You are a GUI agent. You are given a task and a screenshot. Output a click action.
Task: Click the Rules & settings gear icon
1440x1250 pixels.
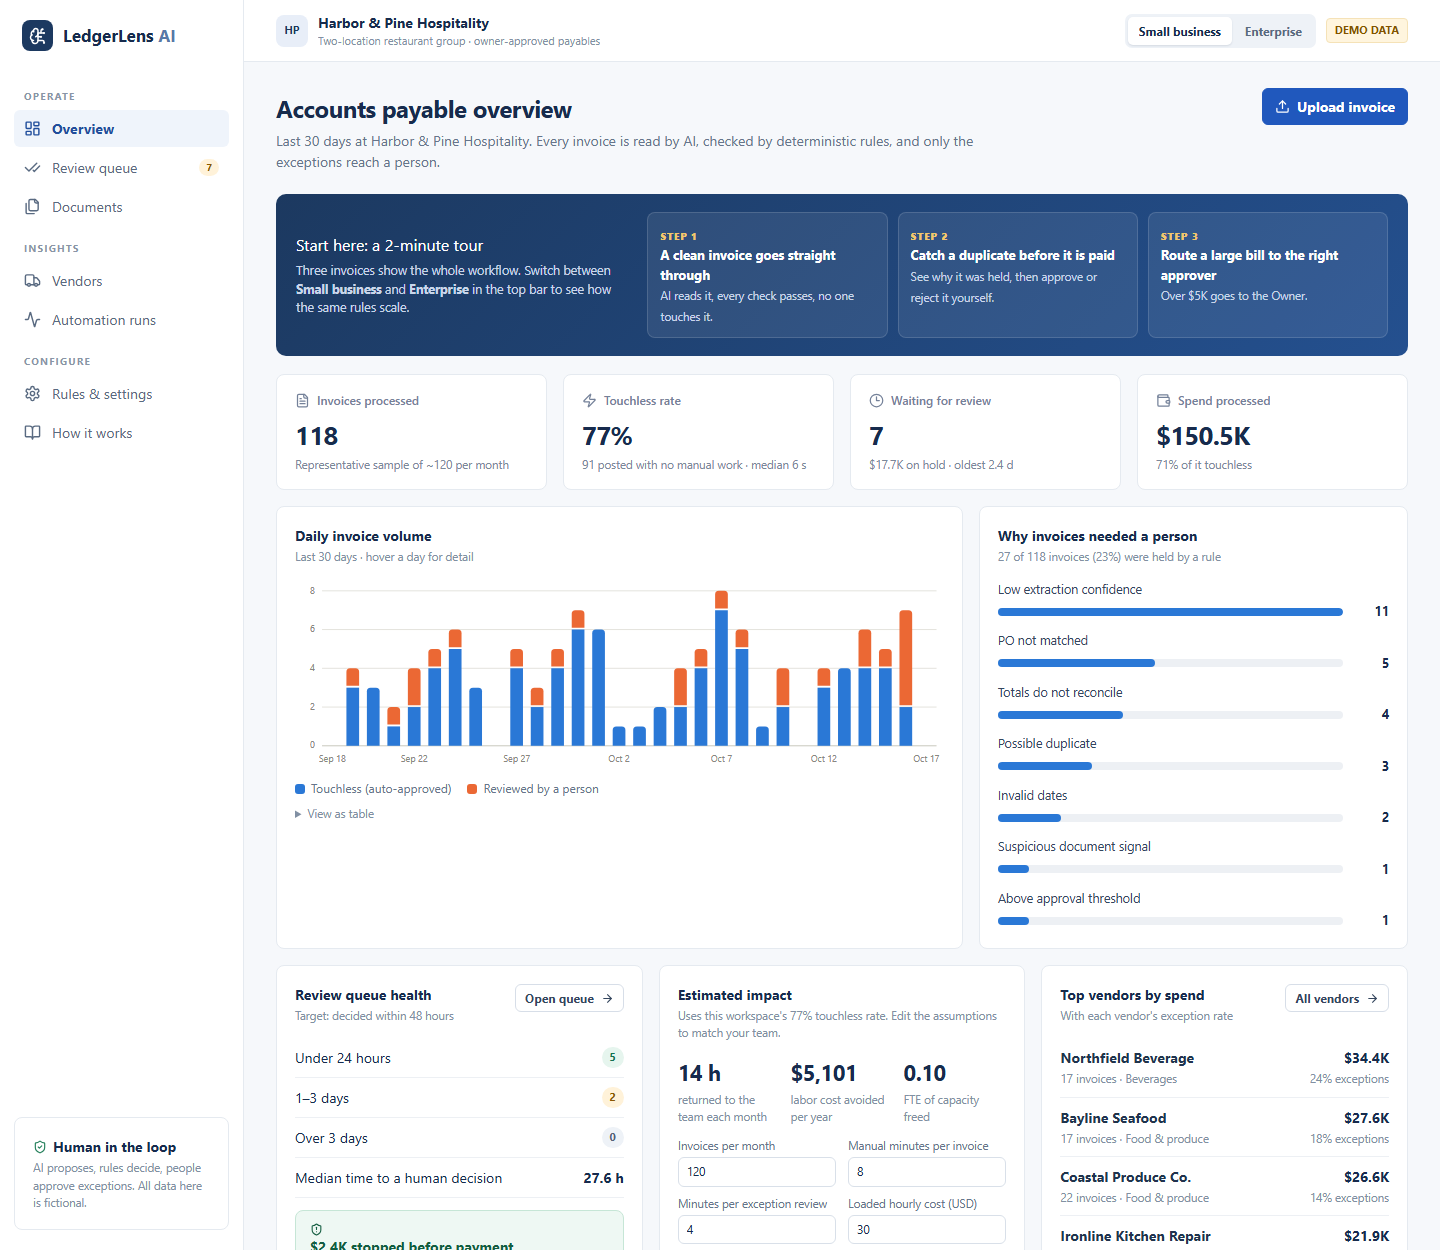33,394
